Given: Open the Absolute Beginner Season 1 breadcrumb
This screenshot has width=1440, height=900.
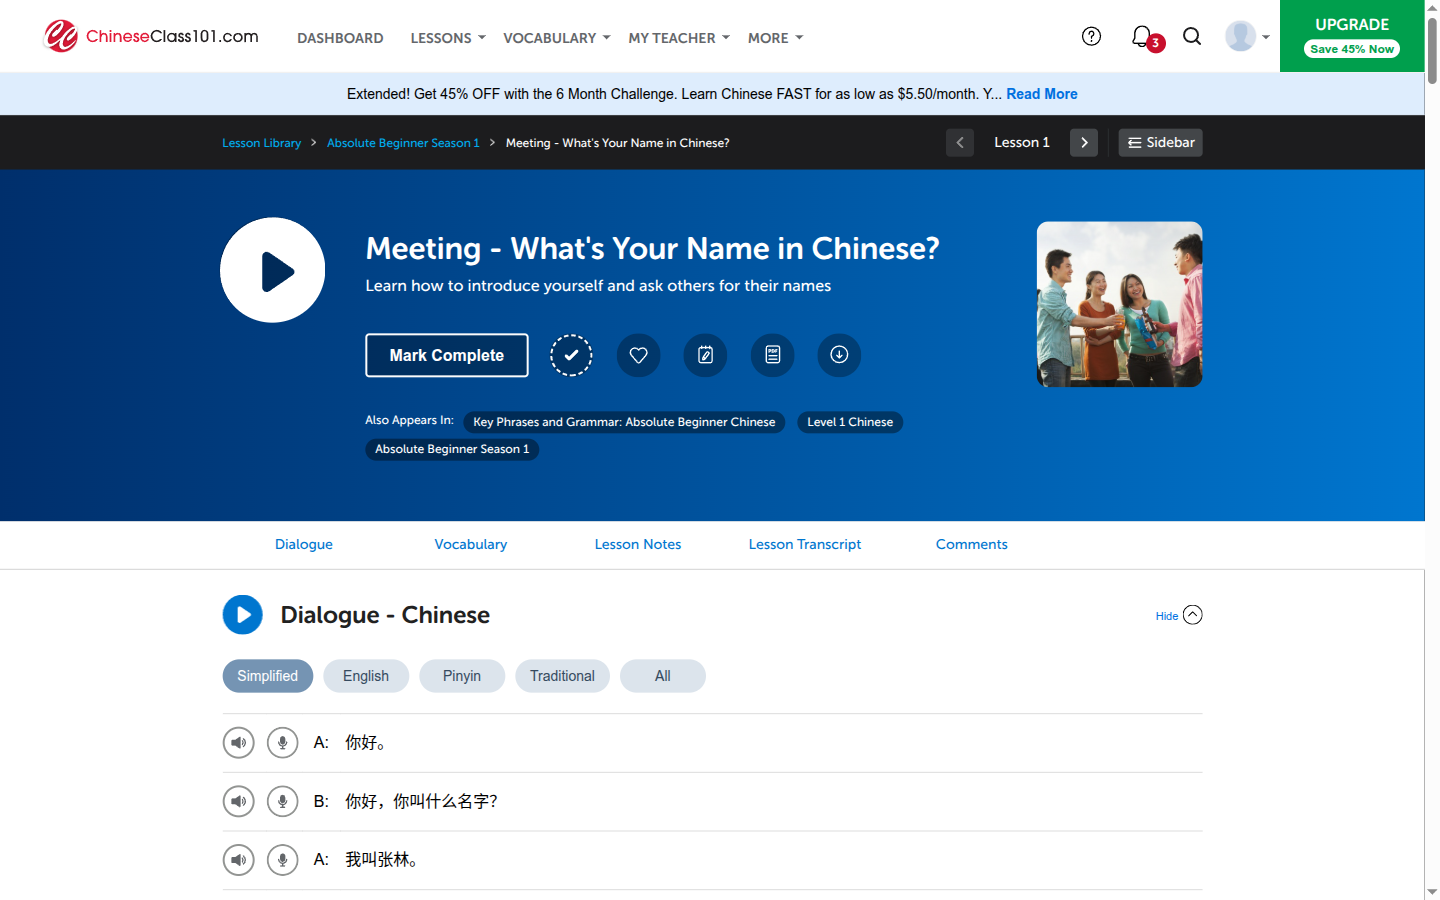Looking at the screenshot, I should (403, 143).
